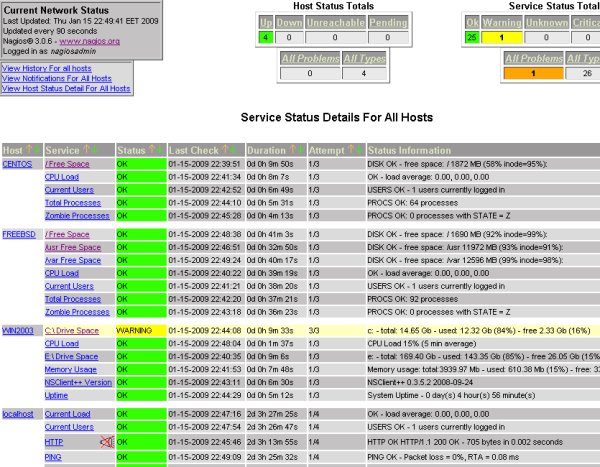Open the www.nagios.org link
This screenshot has width=600, height=467.
point(89,41)
